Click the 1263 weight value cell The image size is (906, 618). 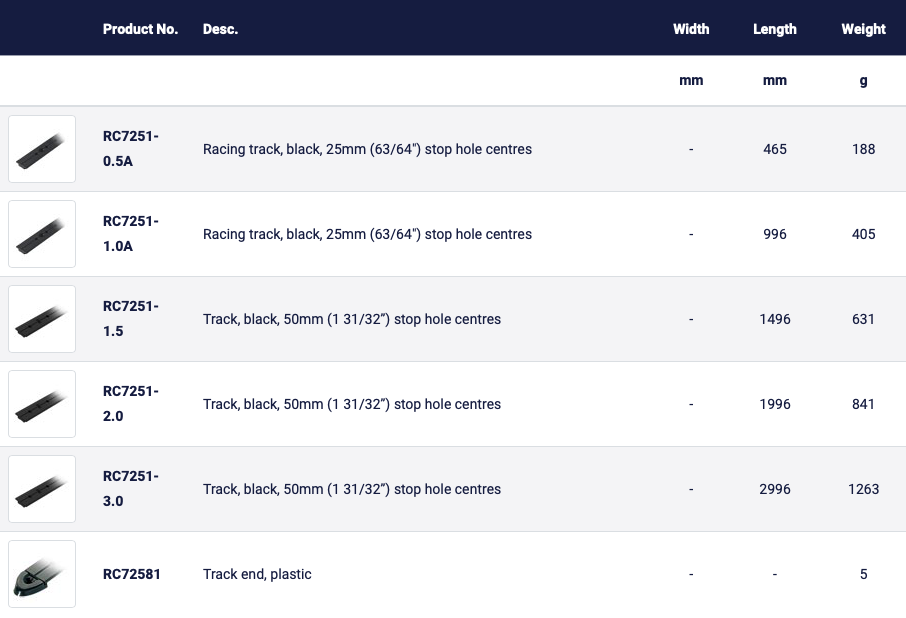pos(863,489)
